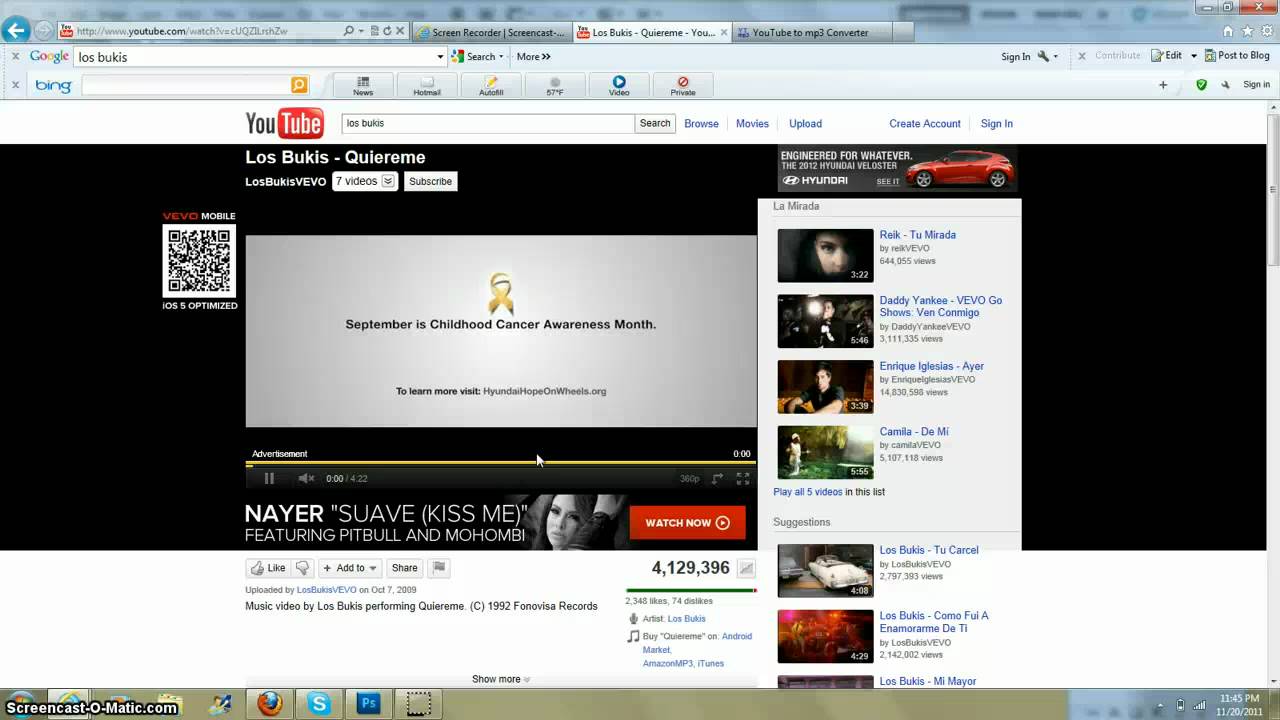Click the Bing search magnifier button
This screenshot has width=1280, height=720.
299,85
